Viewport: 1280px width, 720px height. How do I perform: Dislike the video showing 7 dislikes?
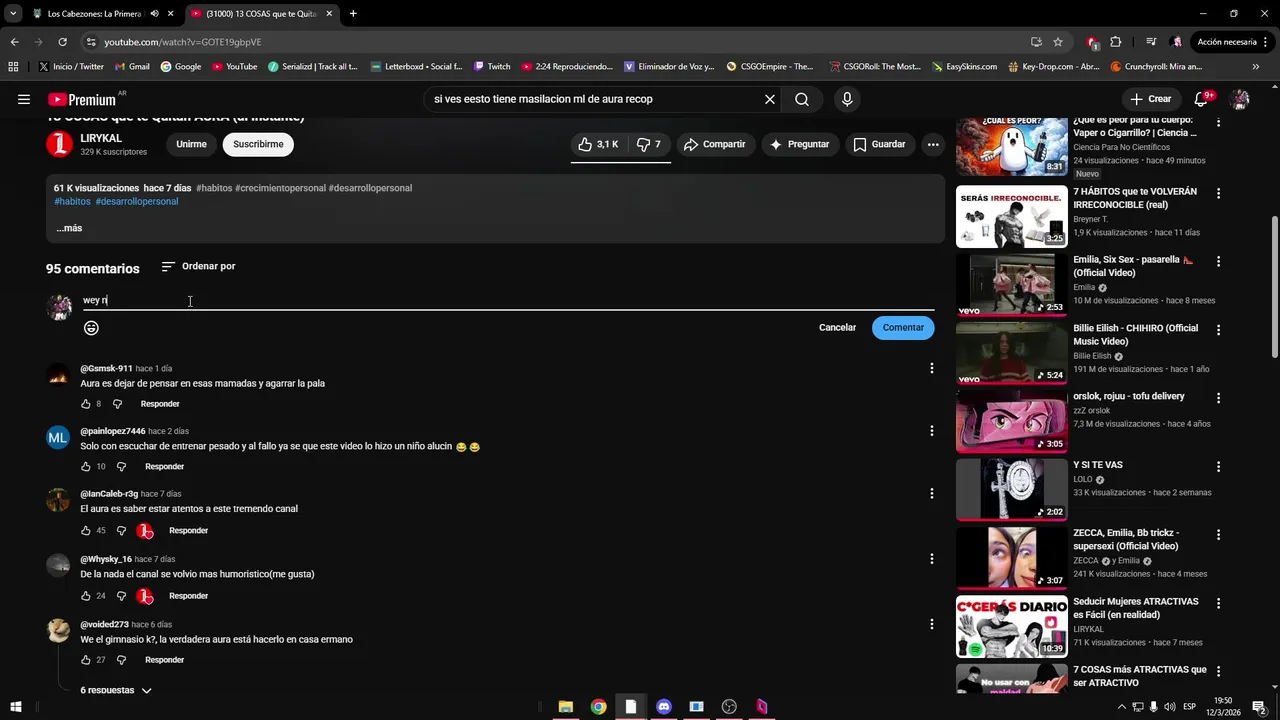pos(649,144)
